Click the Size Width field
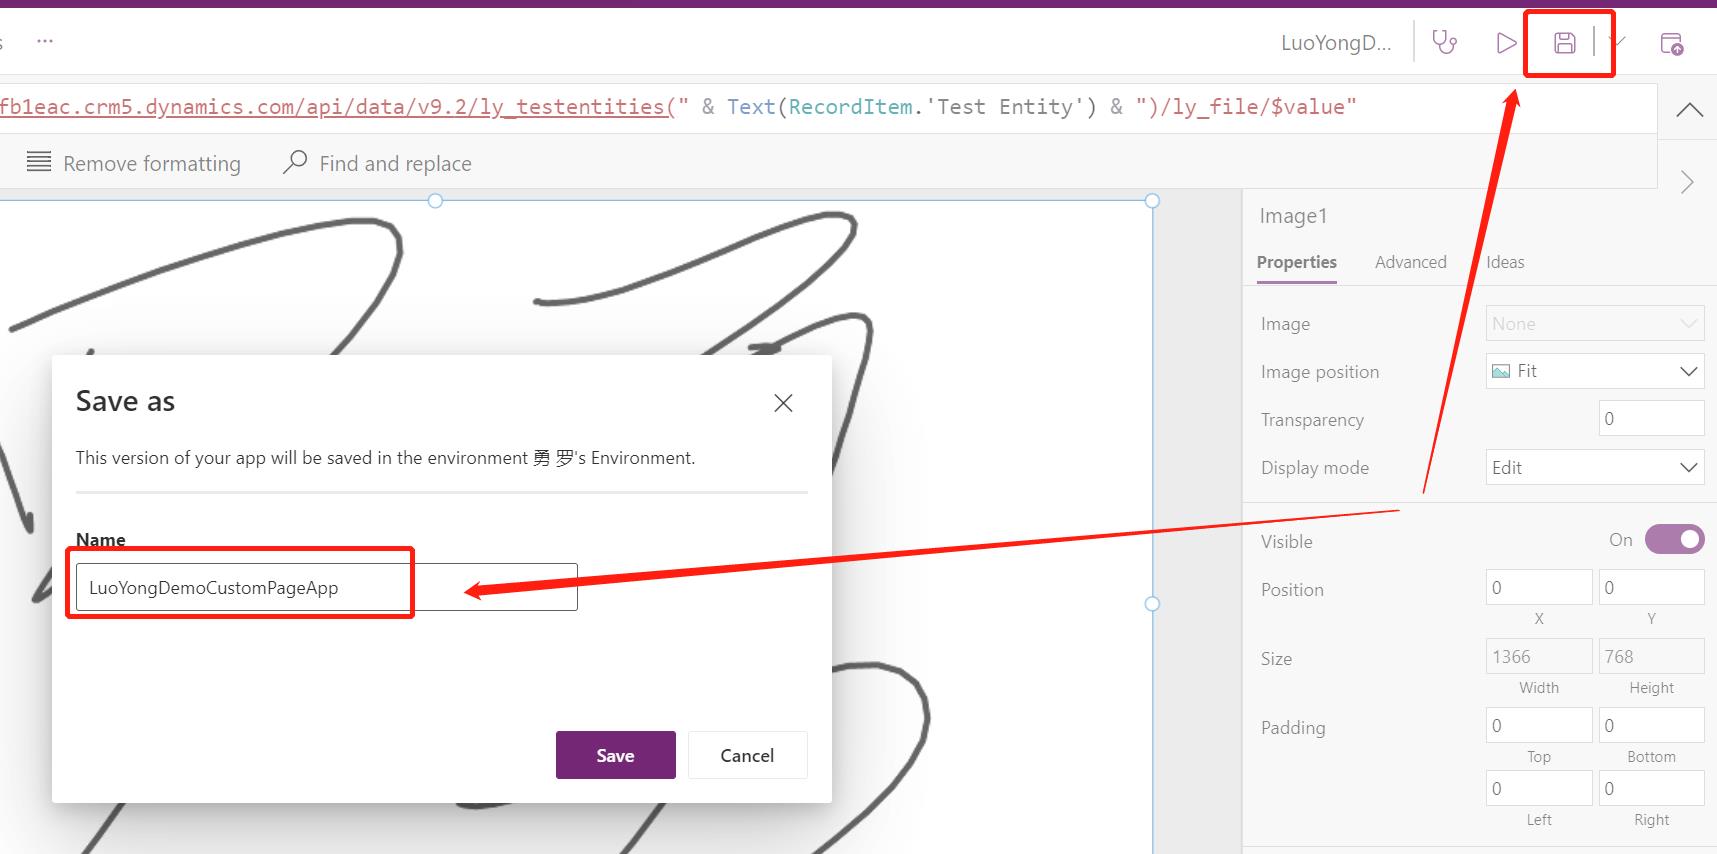The height and width of the screenshot is (854, 1717). coord(1538,656)
